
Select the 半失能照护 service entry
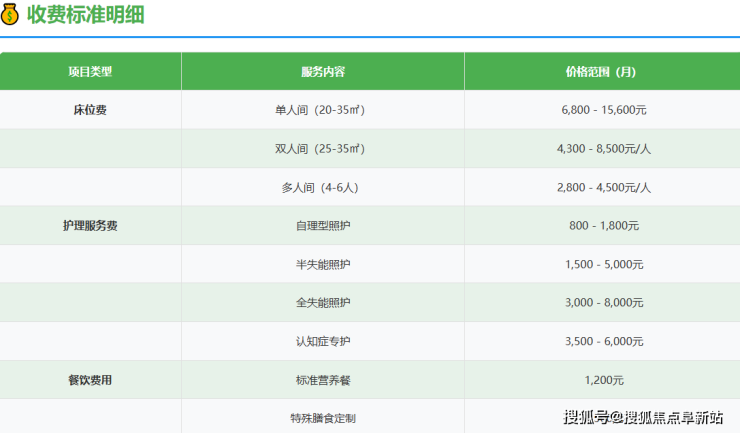pos(323,264)
